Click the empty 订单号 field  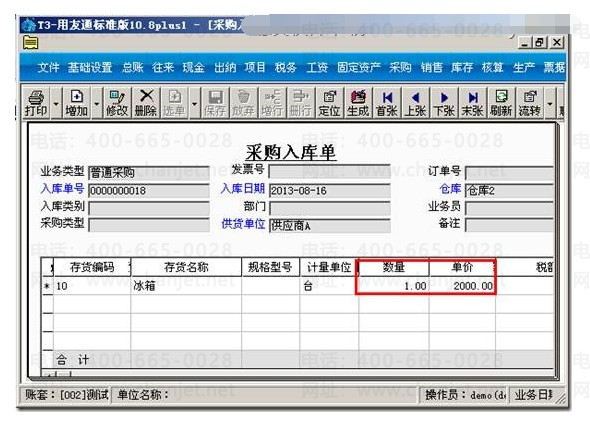tap(509, 173)
